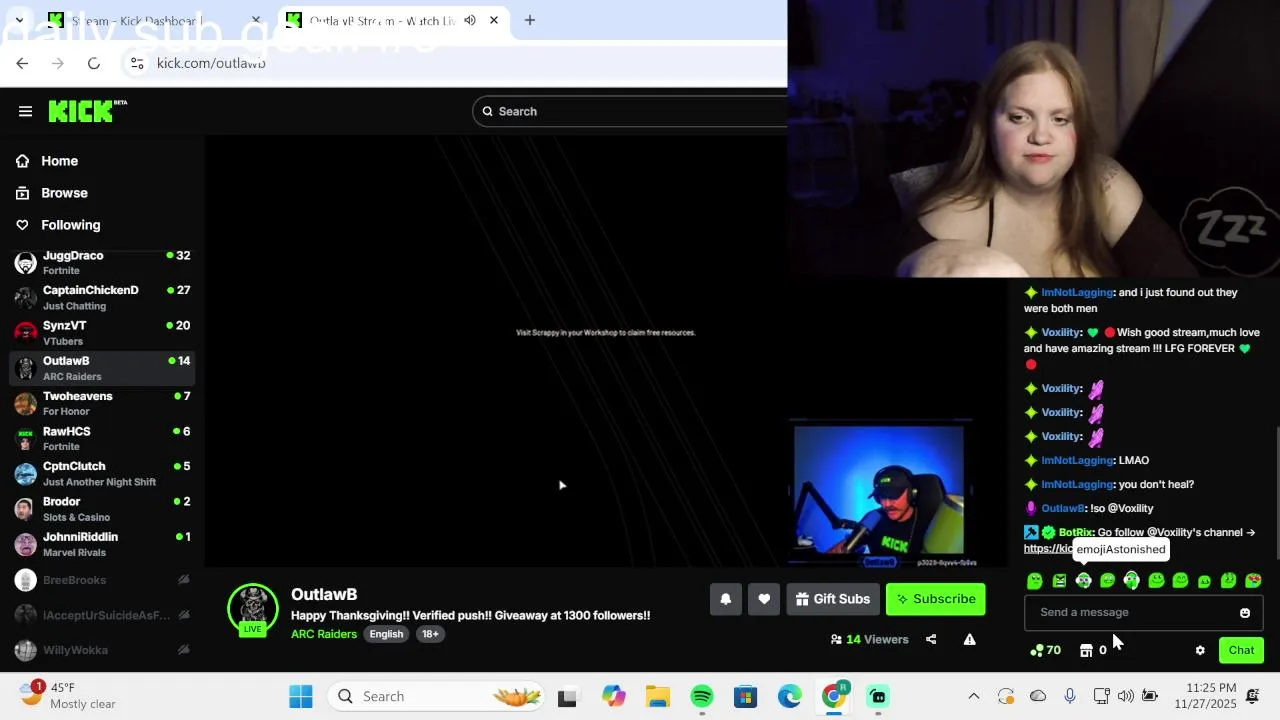This screenshot has height=720, width=1280.
Task: Insert the first green emote in quick bar
Action: pyautogui.click(x=1035, y=580)
